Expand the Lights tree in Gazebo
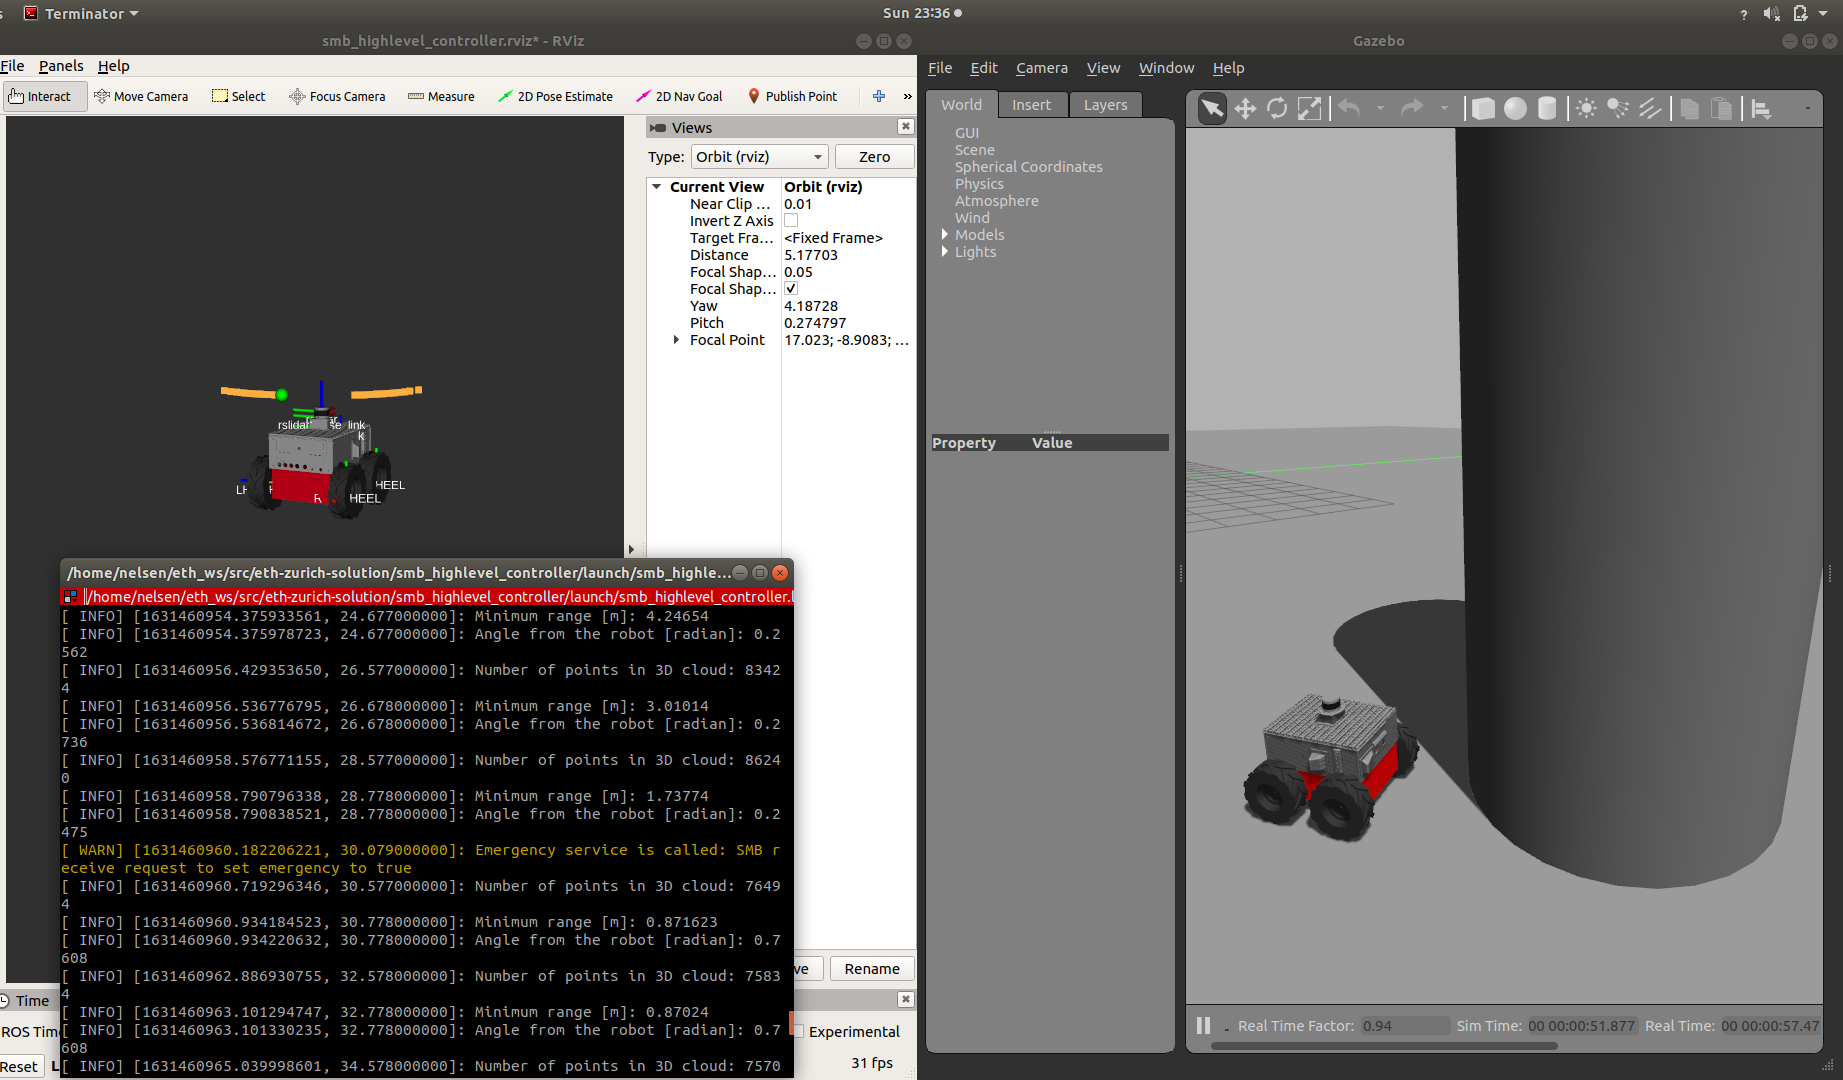The height and width of the screenshot is (1080, 1843). [x=944, y=252]
